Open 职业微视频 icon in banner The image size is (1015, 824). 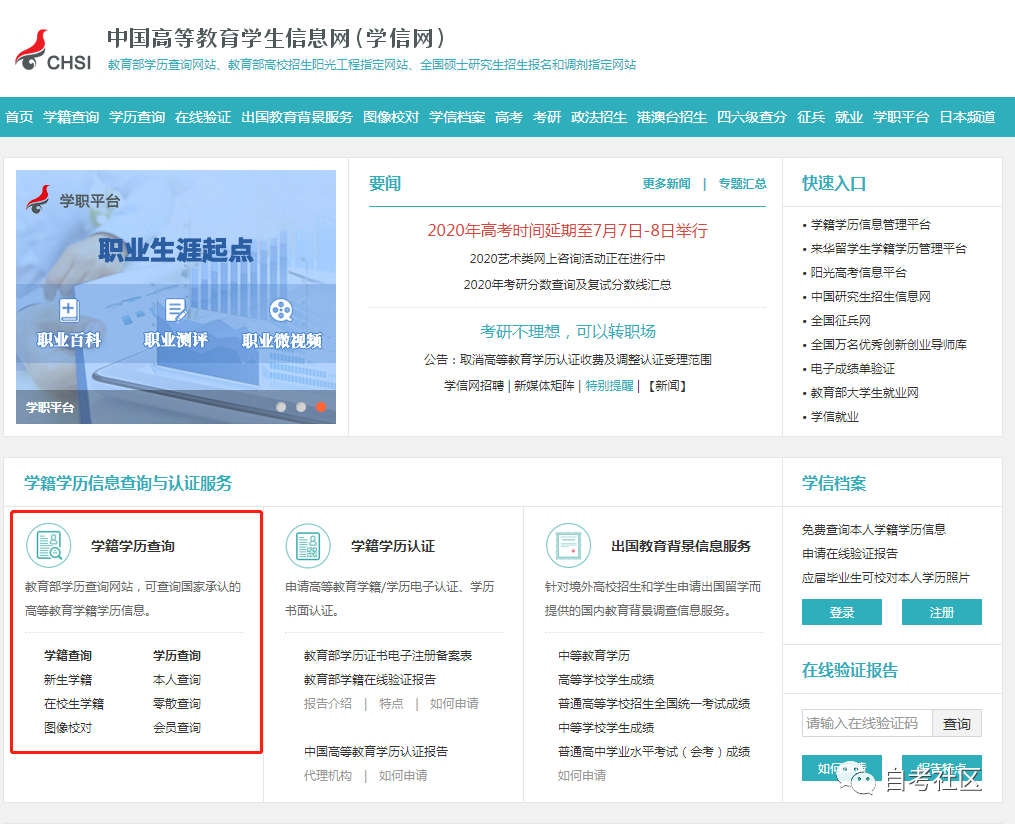click(281, 311)
